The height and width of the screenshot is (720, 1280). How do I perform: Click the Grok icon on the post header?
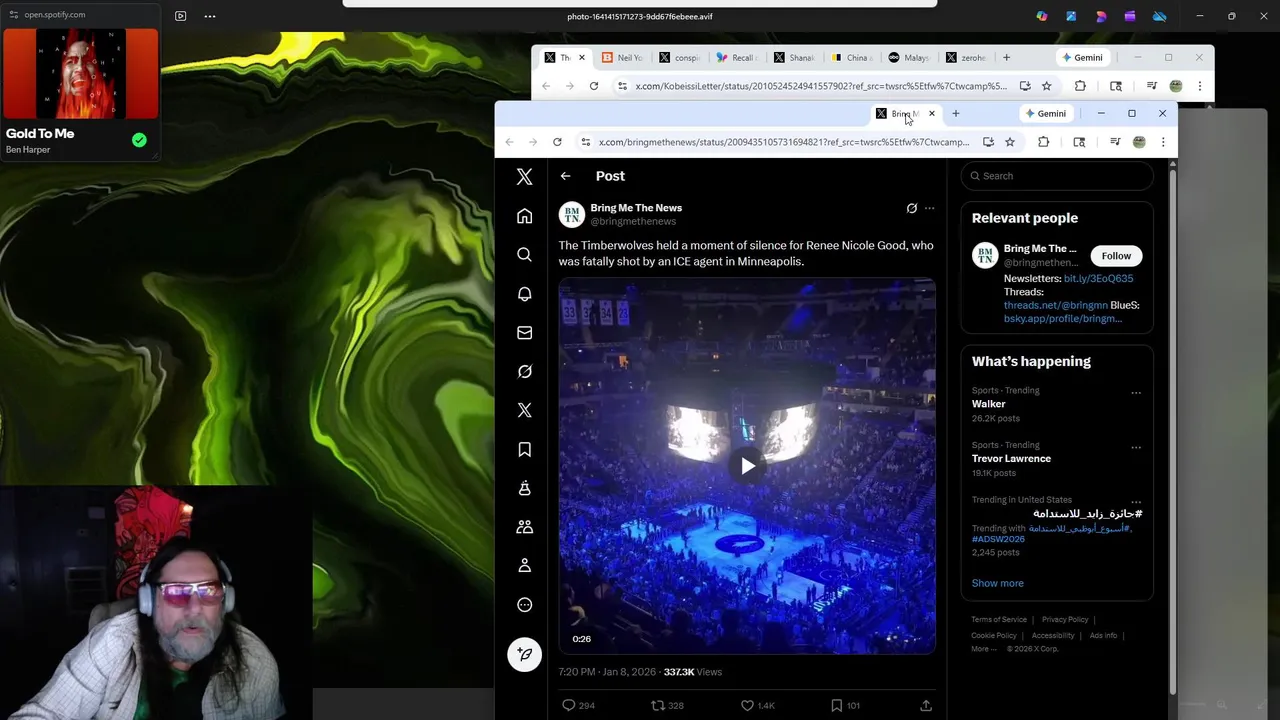[911, 208]
